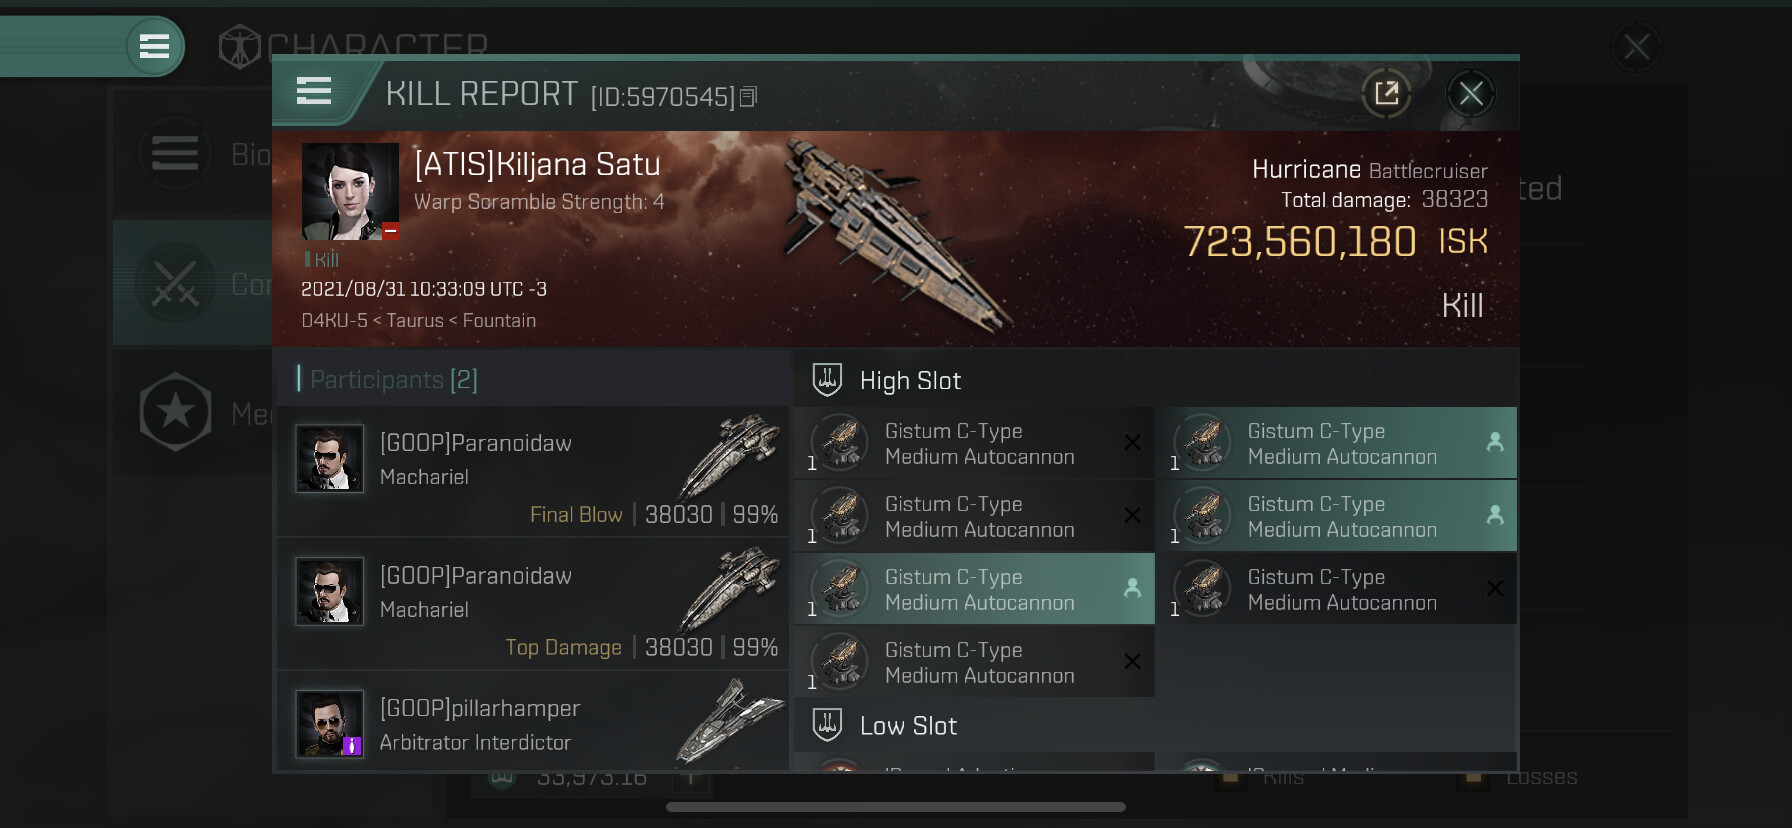
Task: Click Paranoidaw's Top Damage Machariel ship icon
Action: click(732, 588)
